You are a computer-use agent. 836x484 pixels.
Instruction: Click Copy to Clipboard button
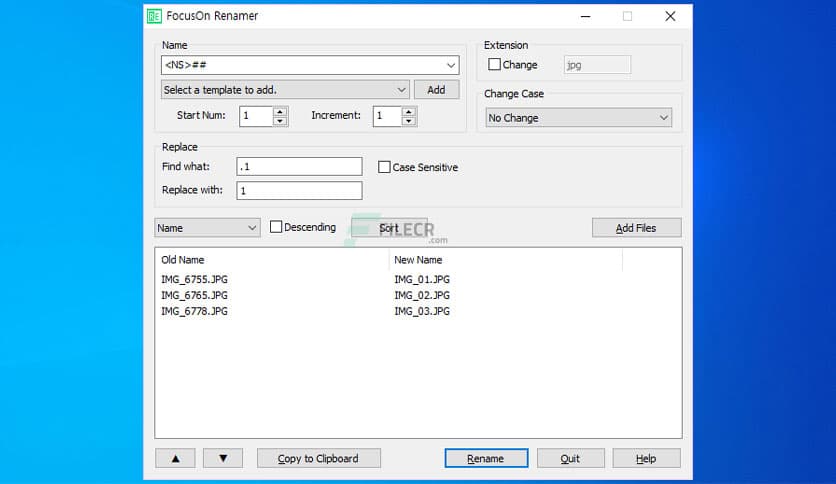[x=318, y=458]
